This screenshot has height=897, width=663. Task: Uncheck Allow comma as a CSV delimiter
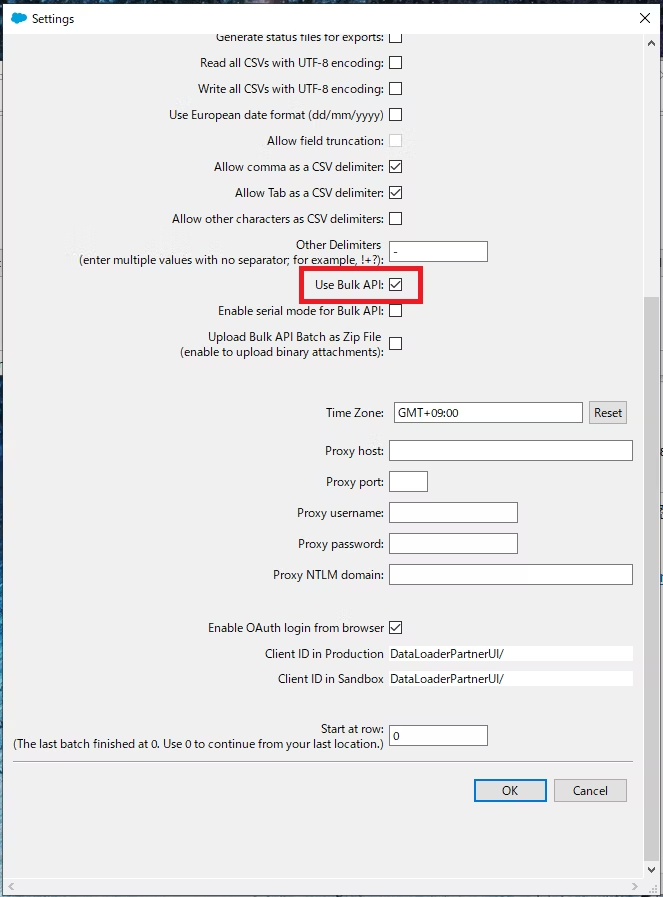coord(395,166)
